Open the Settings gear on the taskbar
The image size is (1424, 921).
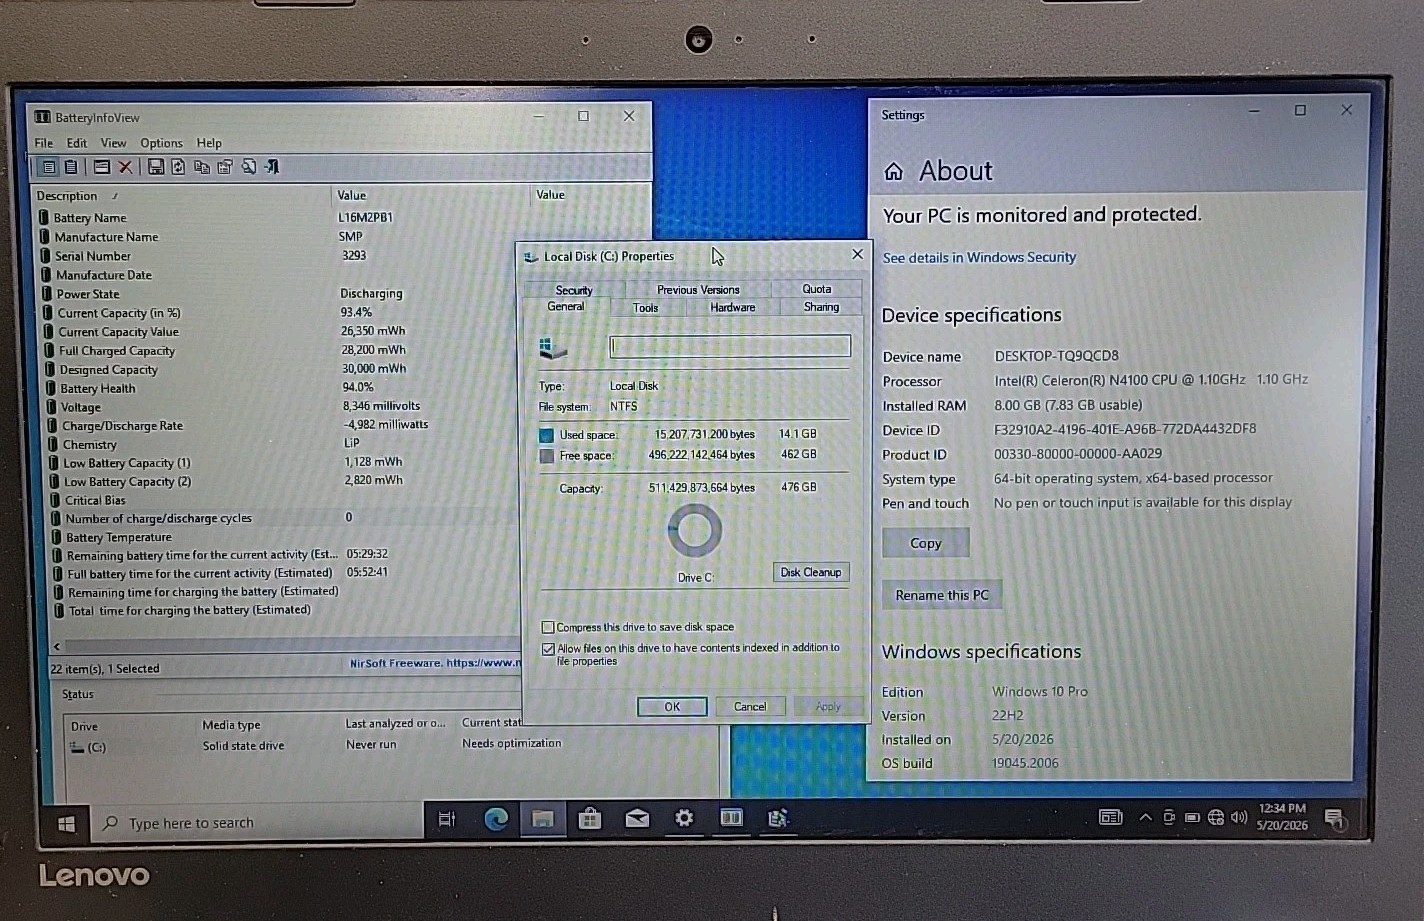coord(684,818)
